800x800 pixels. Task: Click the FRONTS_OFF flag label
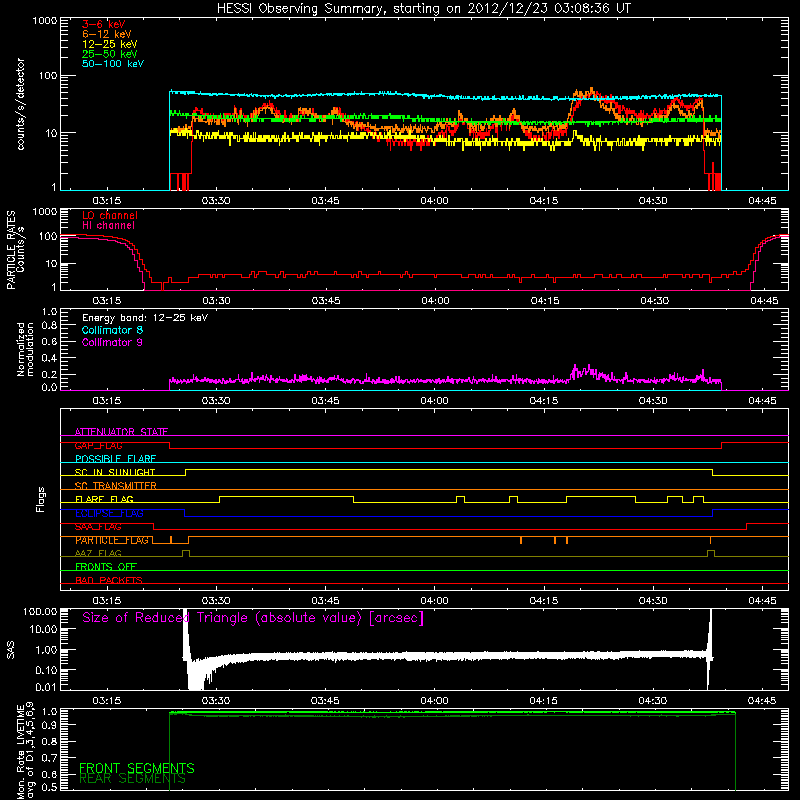click(106, 567)
